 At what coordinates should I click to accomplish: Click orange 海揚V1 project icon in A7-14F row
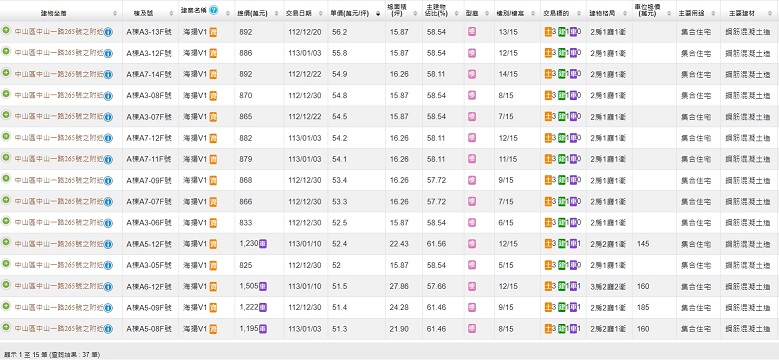(213, 74)
